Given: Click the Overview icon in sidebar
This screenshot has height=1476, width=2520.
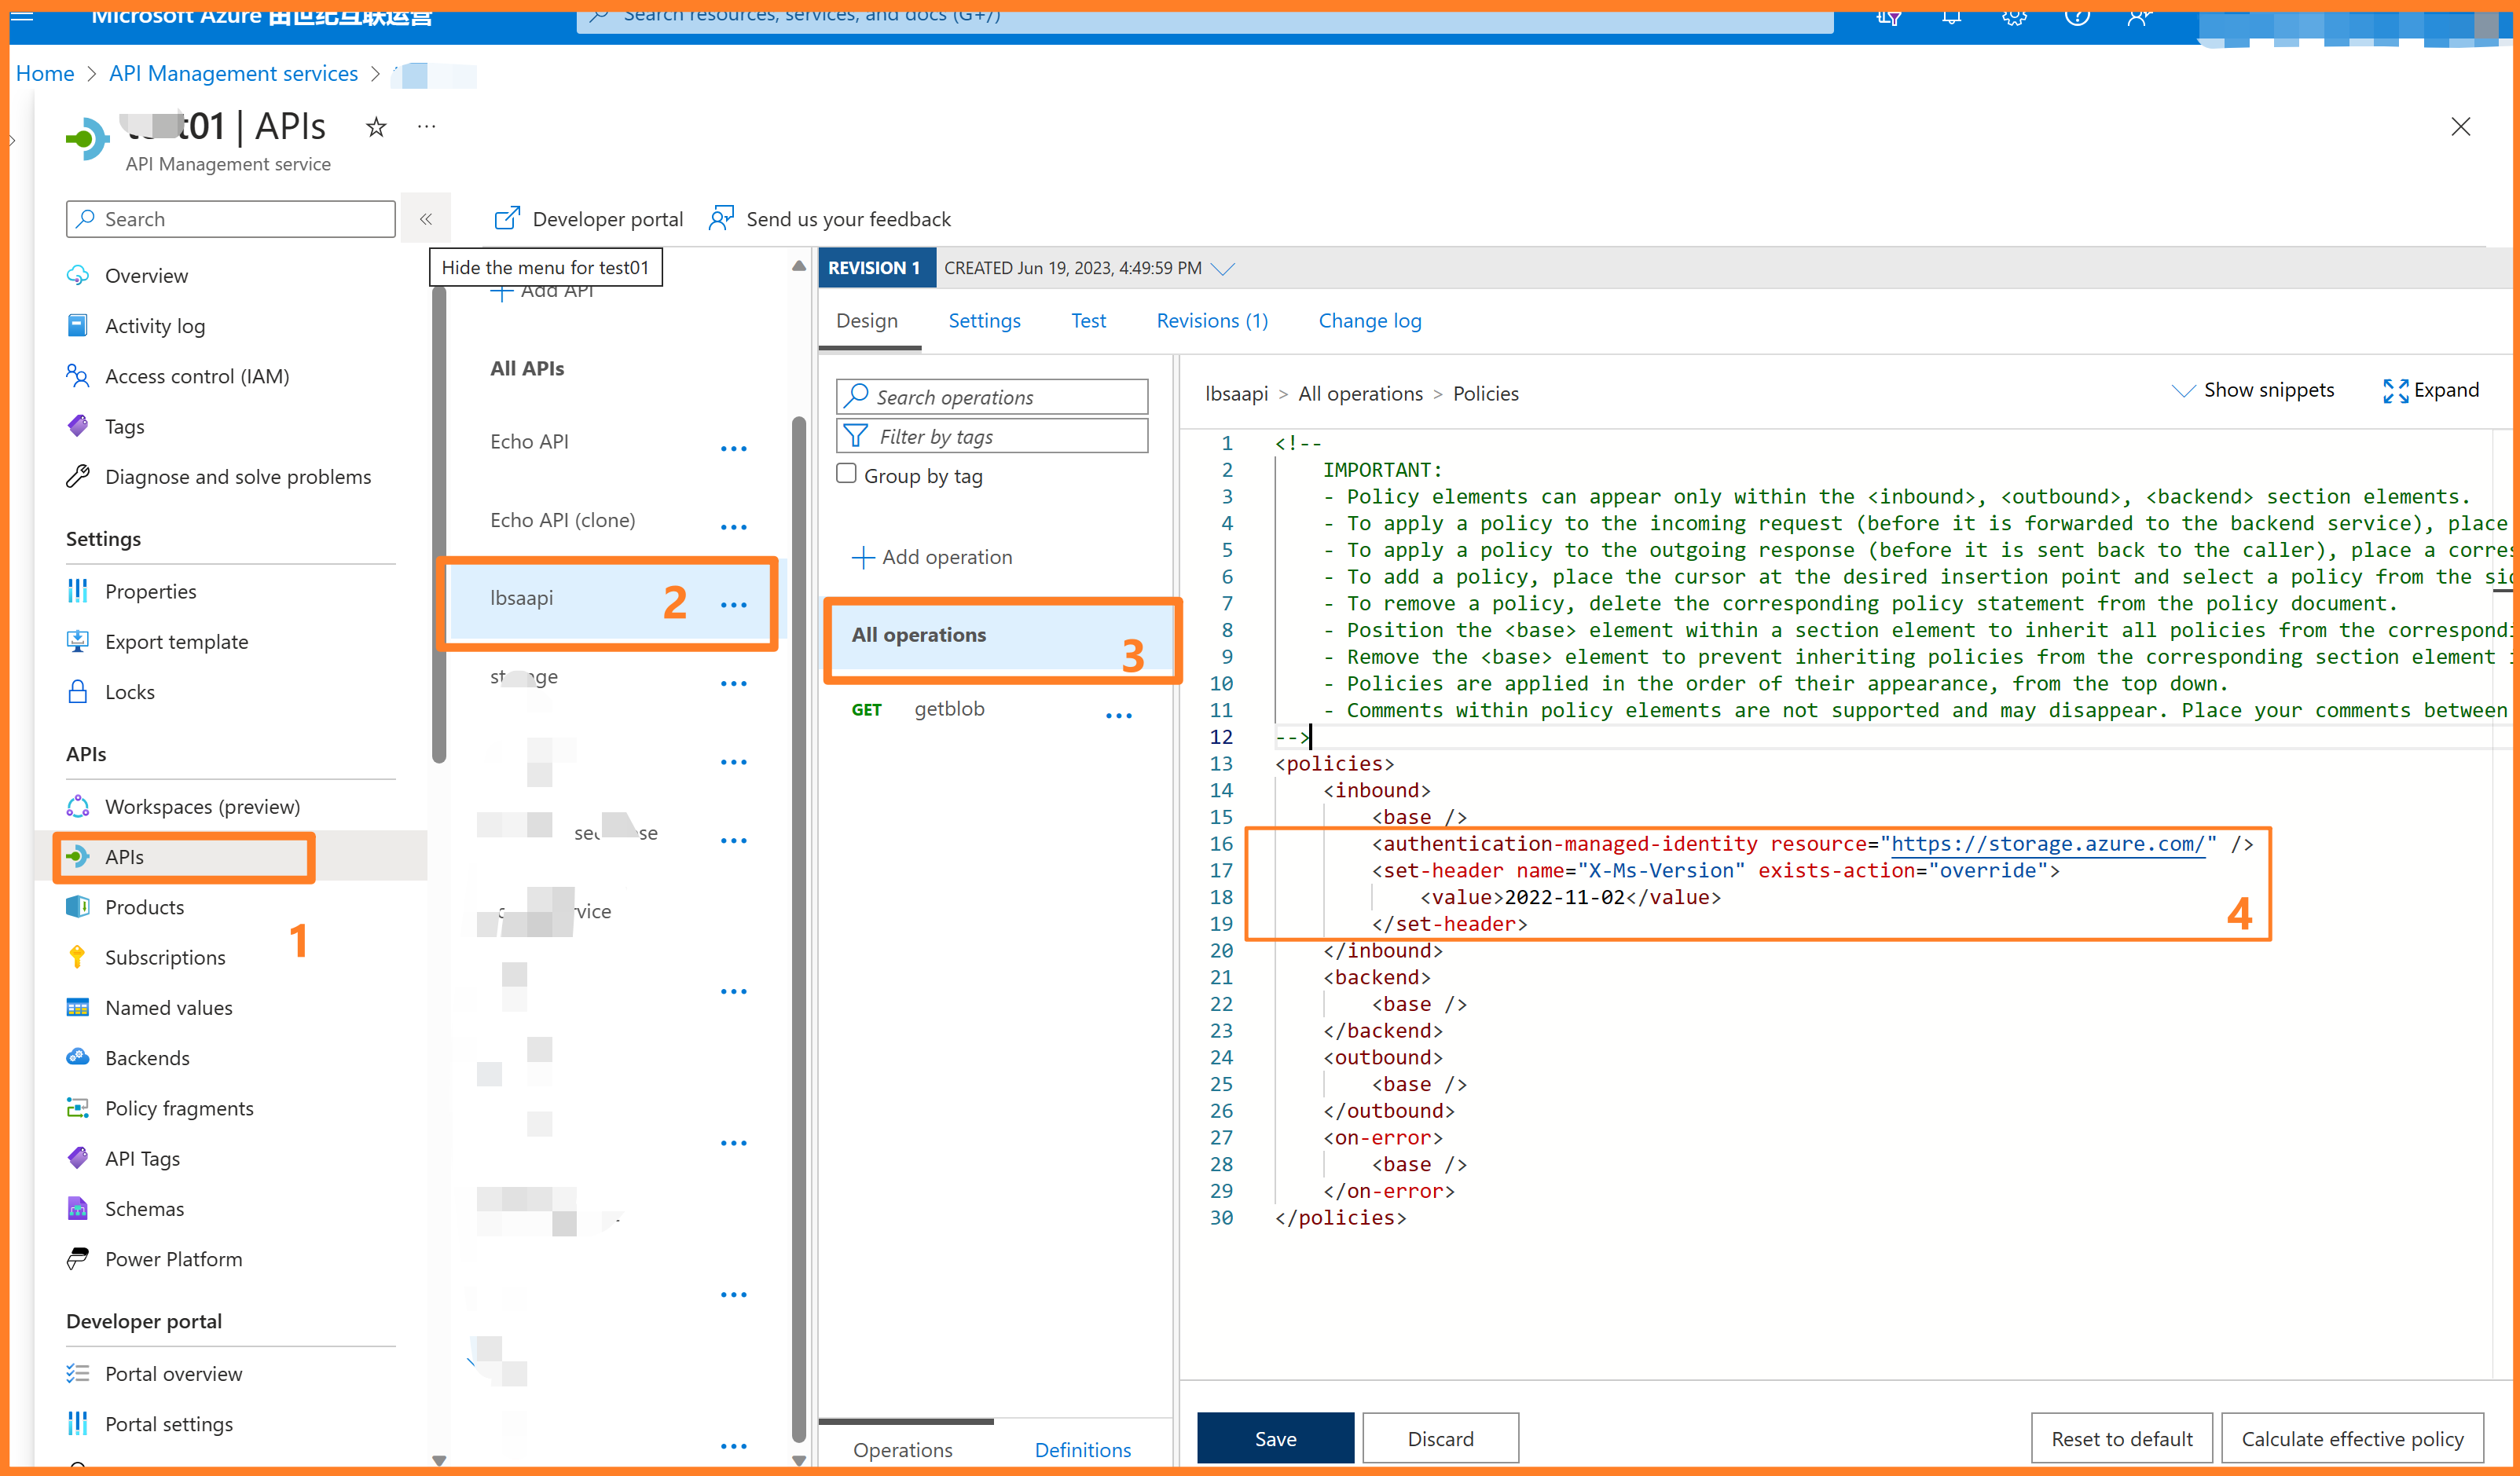Looking at the screenshot, I should (81, 274).
